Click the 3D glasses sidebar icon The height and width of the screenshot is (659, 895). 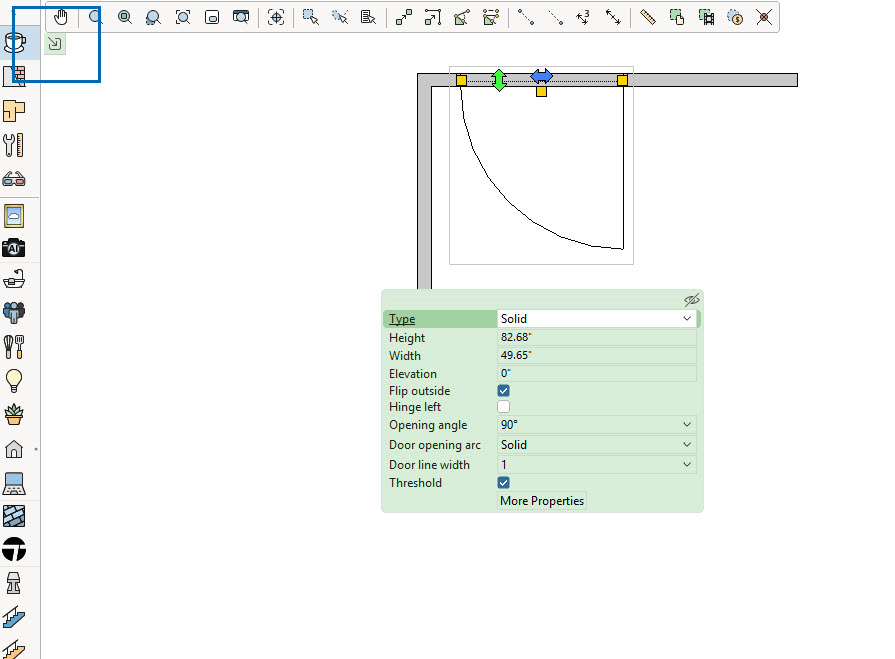coord(14,180)
